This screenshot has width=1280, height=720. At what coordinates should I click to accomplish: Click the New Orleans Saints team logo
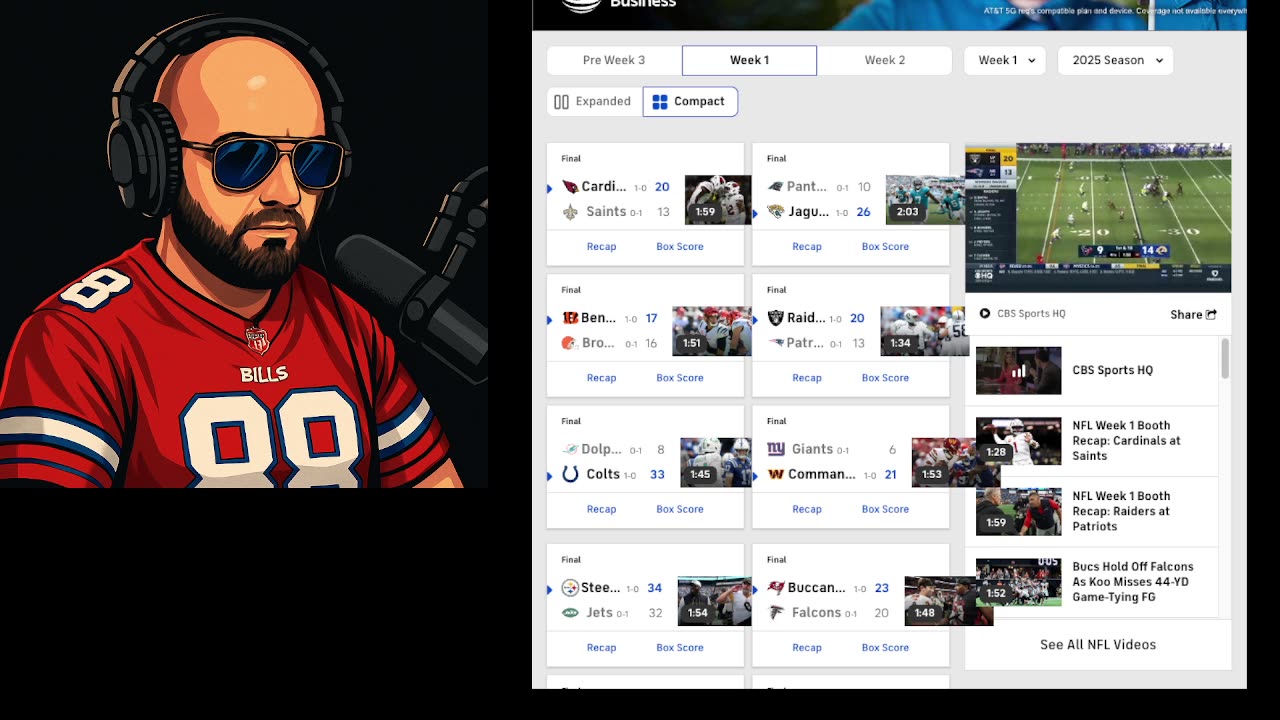pos(570,212)
